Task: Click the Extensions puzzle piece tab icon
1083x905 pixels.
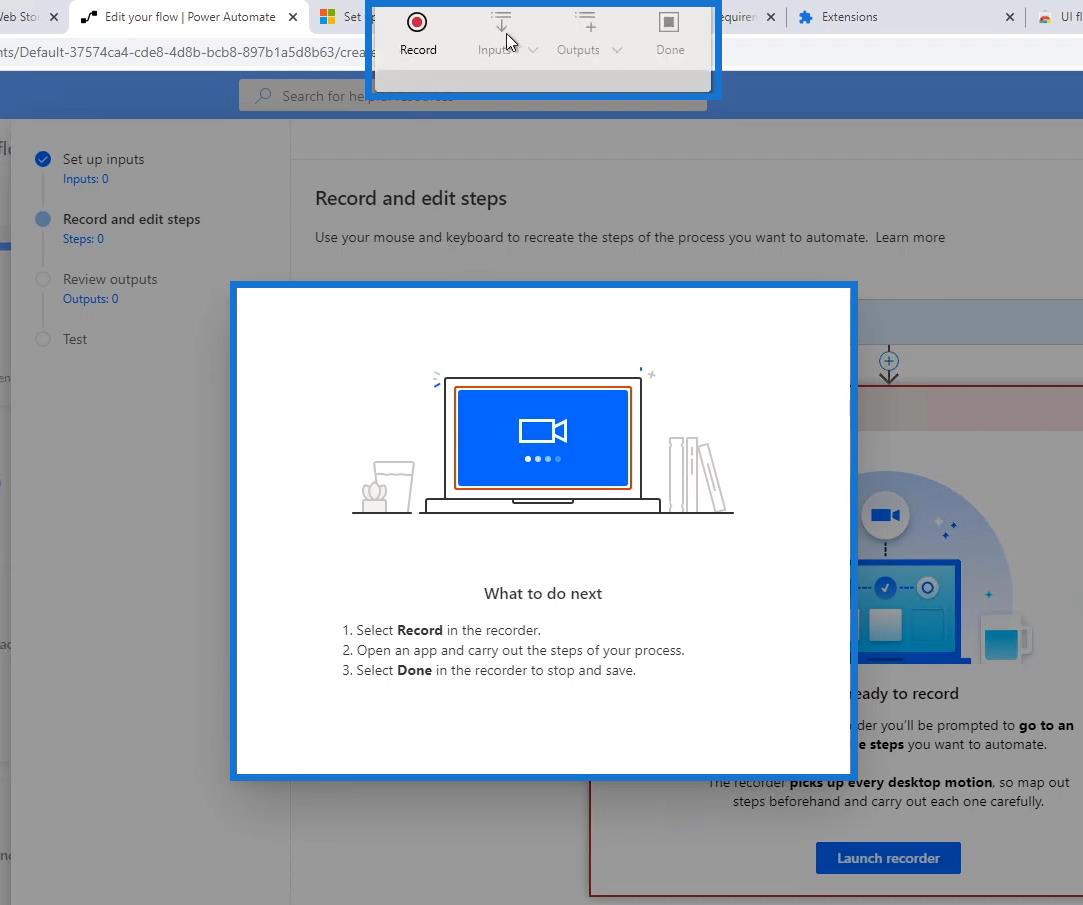Action: (x=805, y=17)
